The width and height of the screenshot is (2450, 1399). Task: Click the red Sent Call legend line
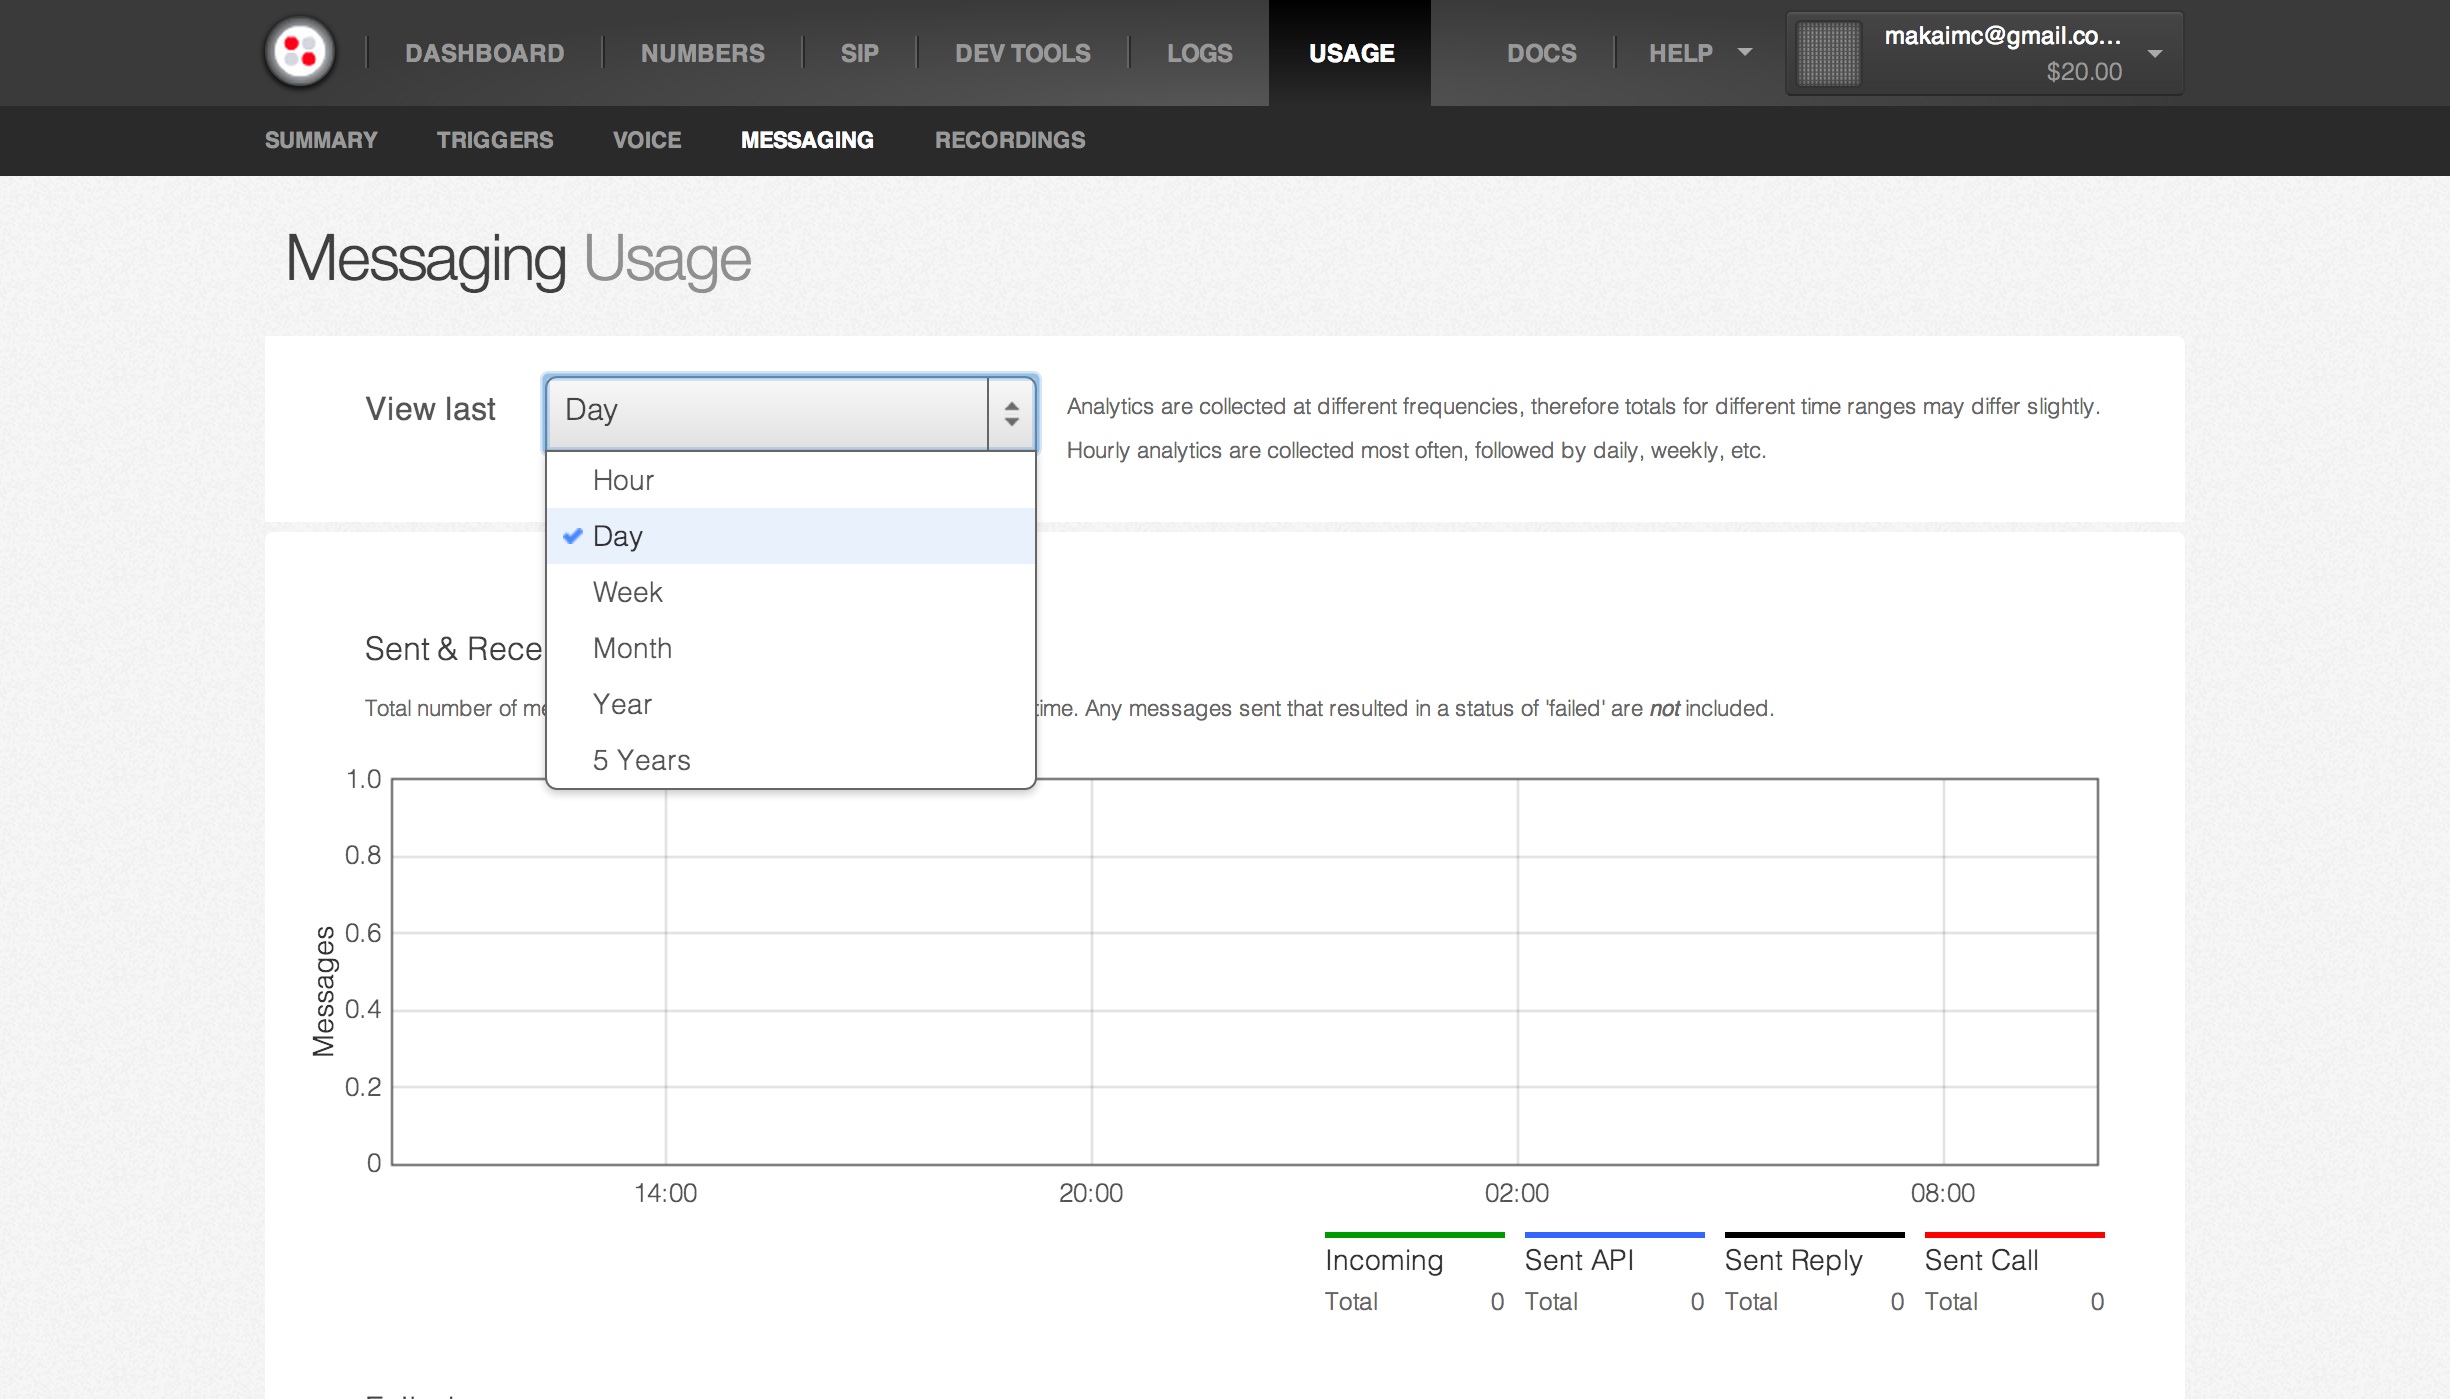coord(2014,1235)
